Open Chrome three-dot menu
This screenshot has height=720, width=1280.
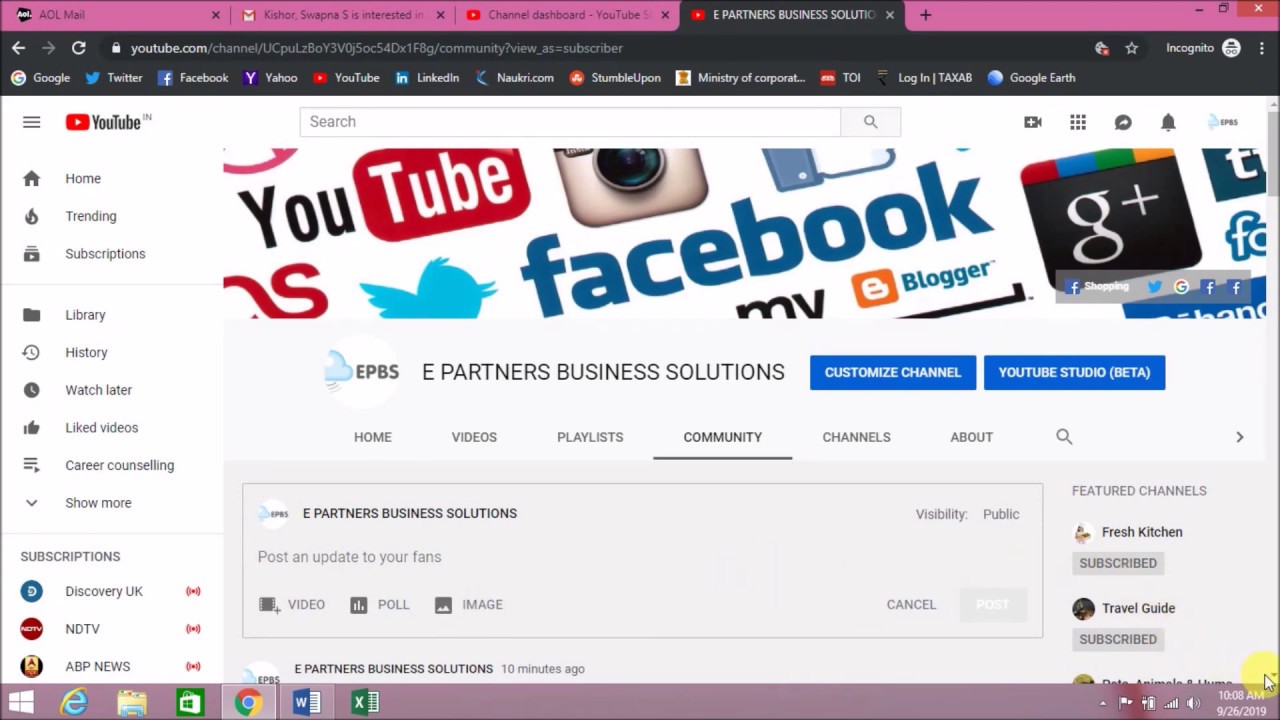[x=1262, y=48]
